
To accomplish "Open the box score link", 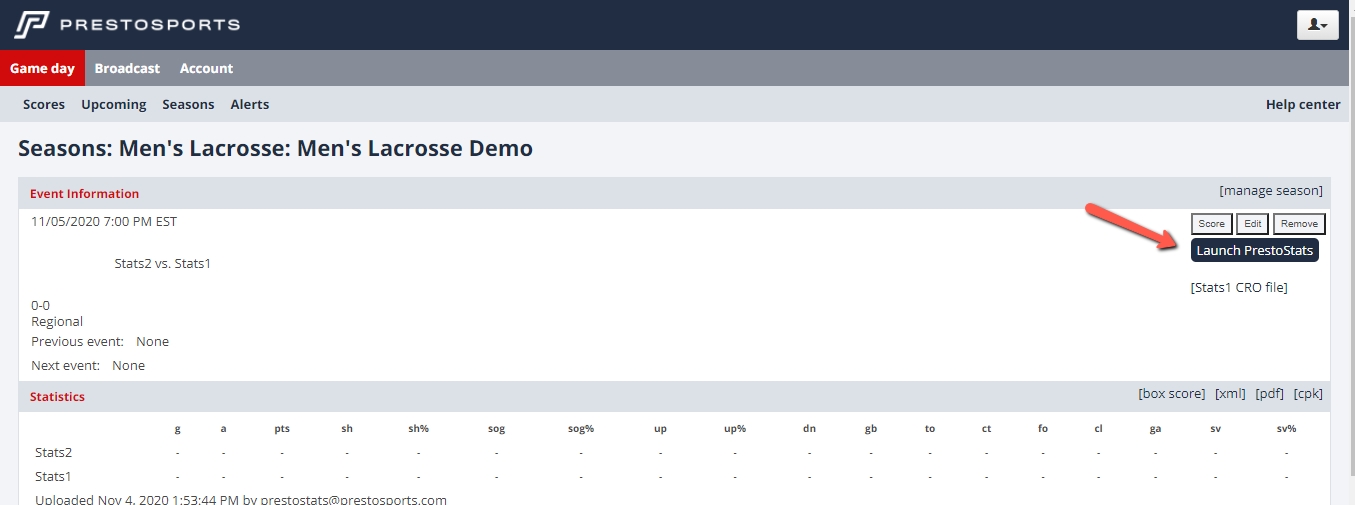I will pyautogui.click(x=1171, y=393).
